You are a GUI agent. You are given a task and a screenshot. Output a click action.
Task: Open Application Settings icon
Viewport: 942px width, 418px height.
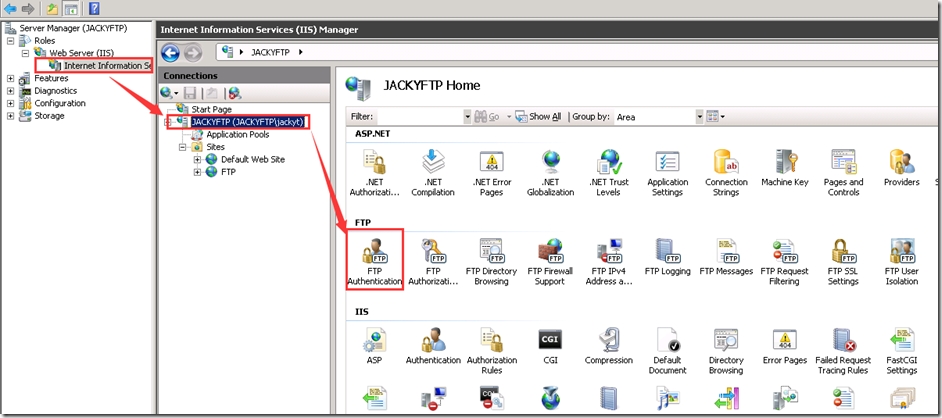667,173
